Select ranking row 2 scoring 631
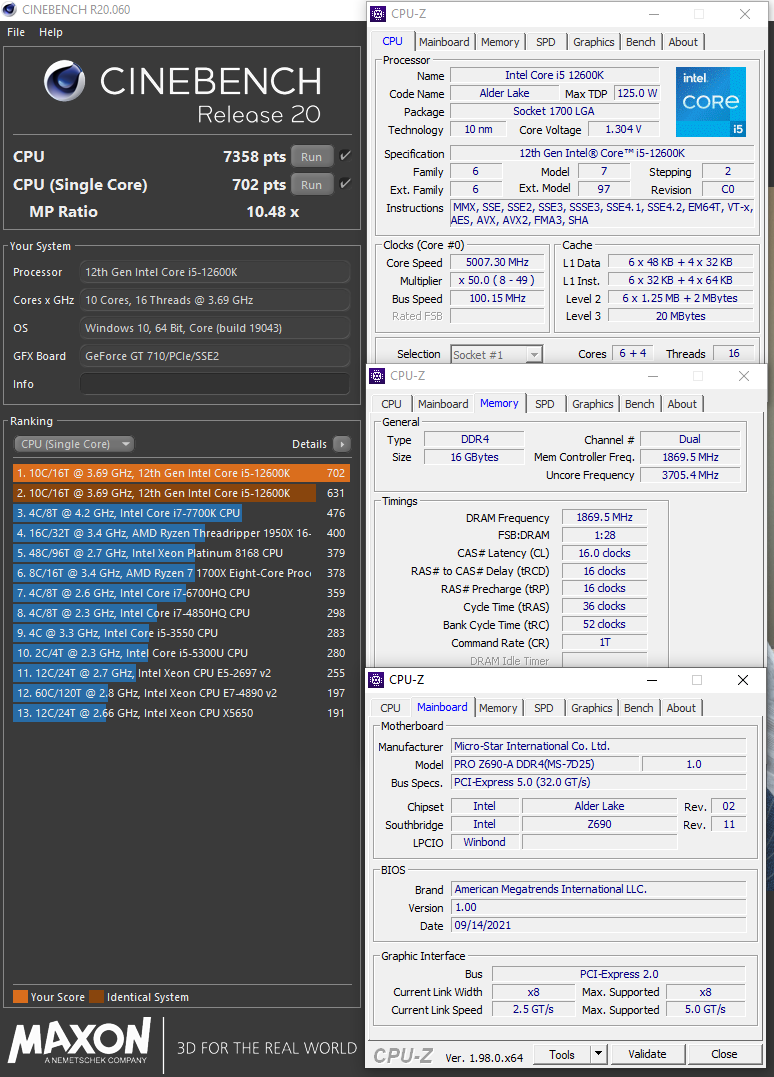The height and width of the screenshot is (1077, 774). [x=181, y=492]
